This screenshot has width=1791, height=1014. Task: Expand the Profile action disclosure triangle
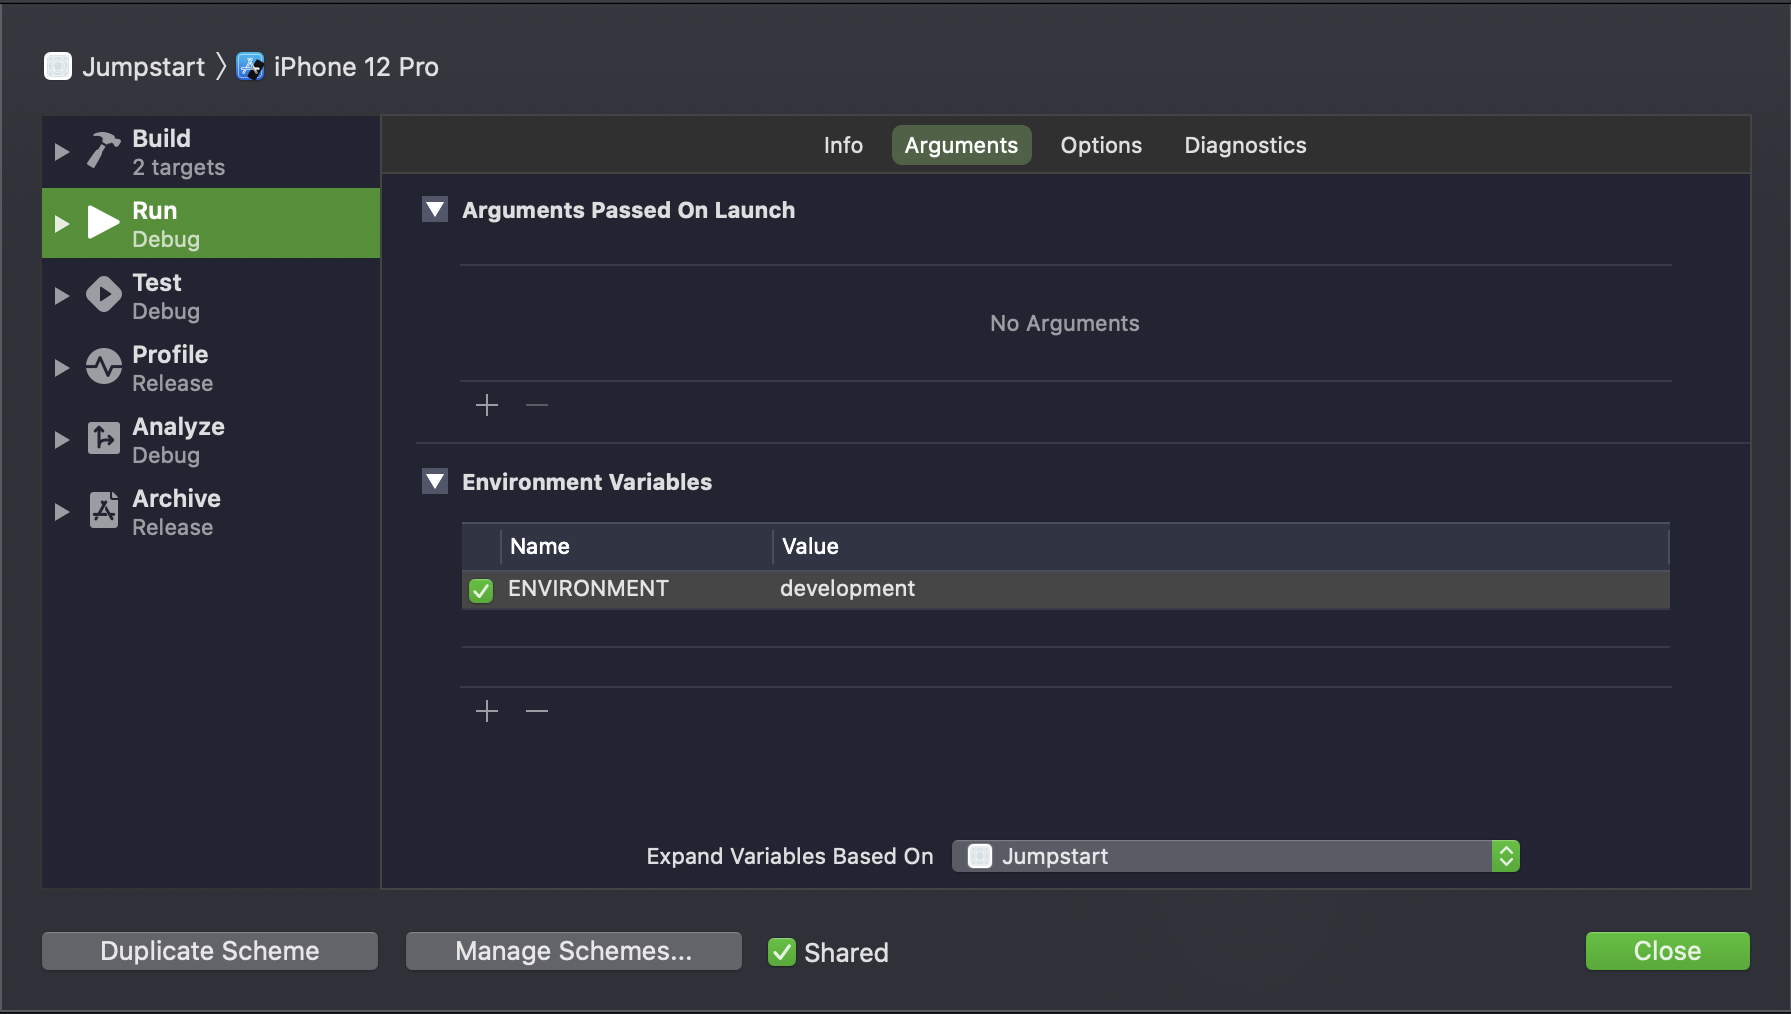point(62,368)
